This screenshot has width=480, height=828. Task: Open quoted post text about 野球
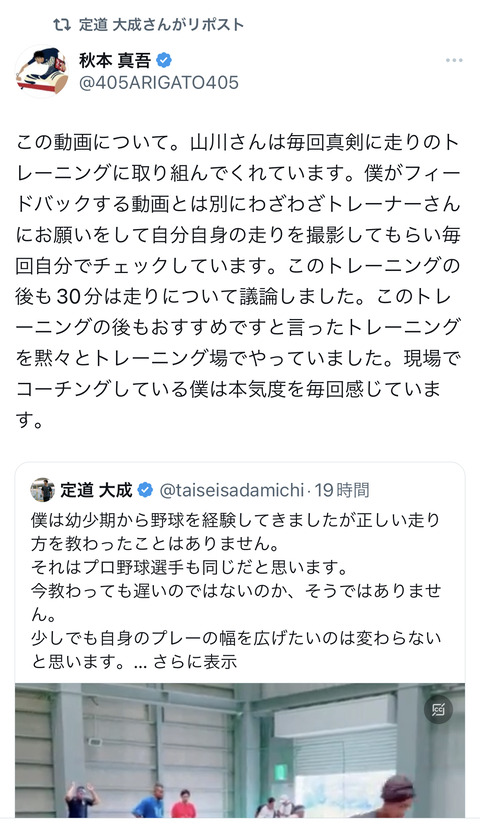click(236, 590)
